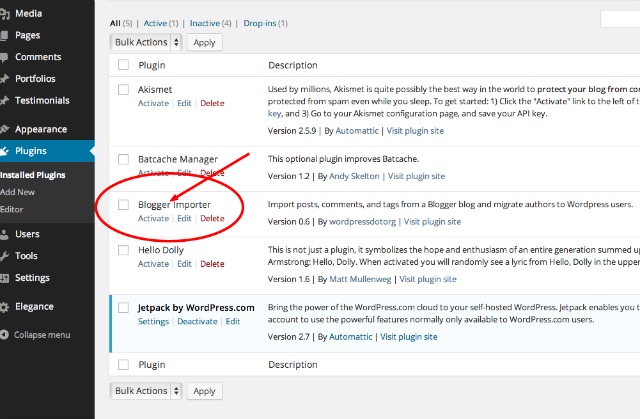Activate the Blogger Importer plugin
The height and width of the screenshot is (419, 640).
[153, 218]
